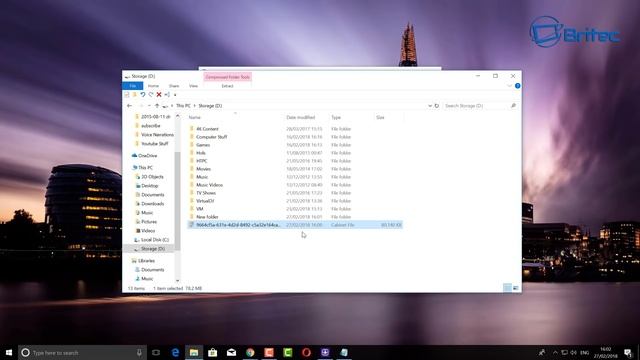
Task: Expand the ribbon using the chevron
Action: coord(509,86)
